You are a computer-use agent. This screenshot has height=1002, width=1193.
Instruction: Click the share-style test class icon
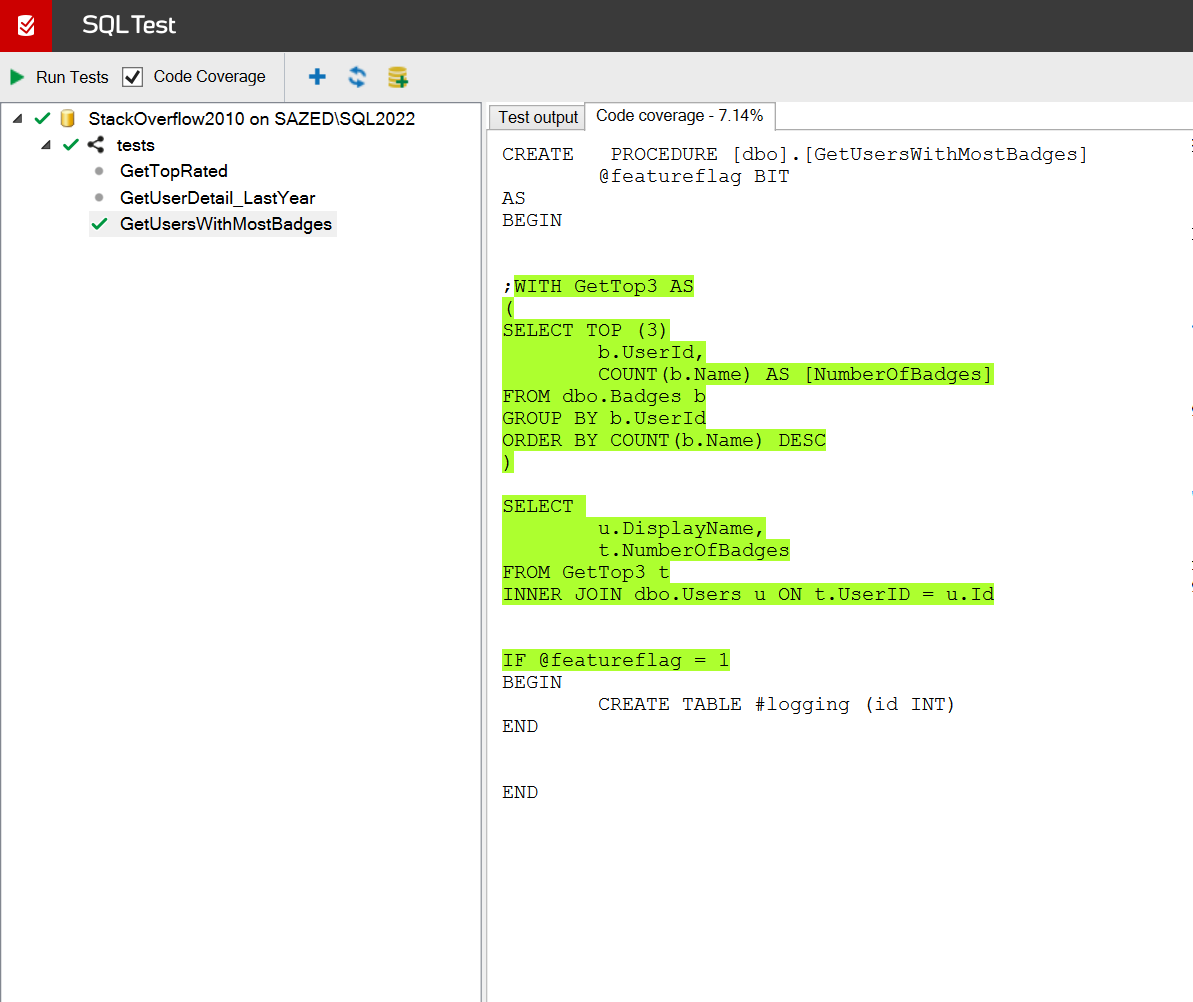pos(96,145)
